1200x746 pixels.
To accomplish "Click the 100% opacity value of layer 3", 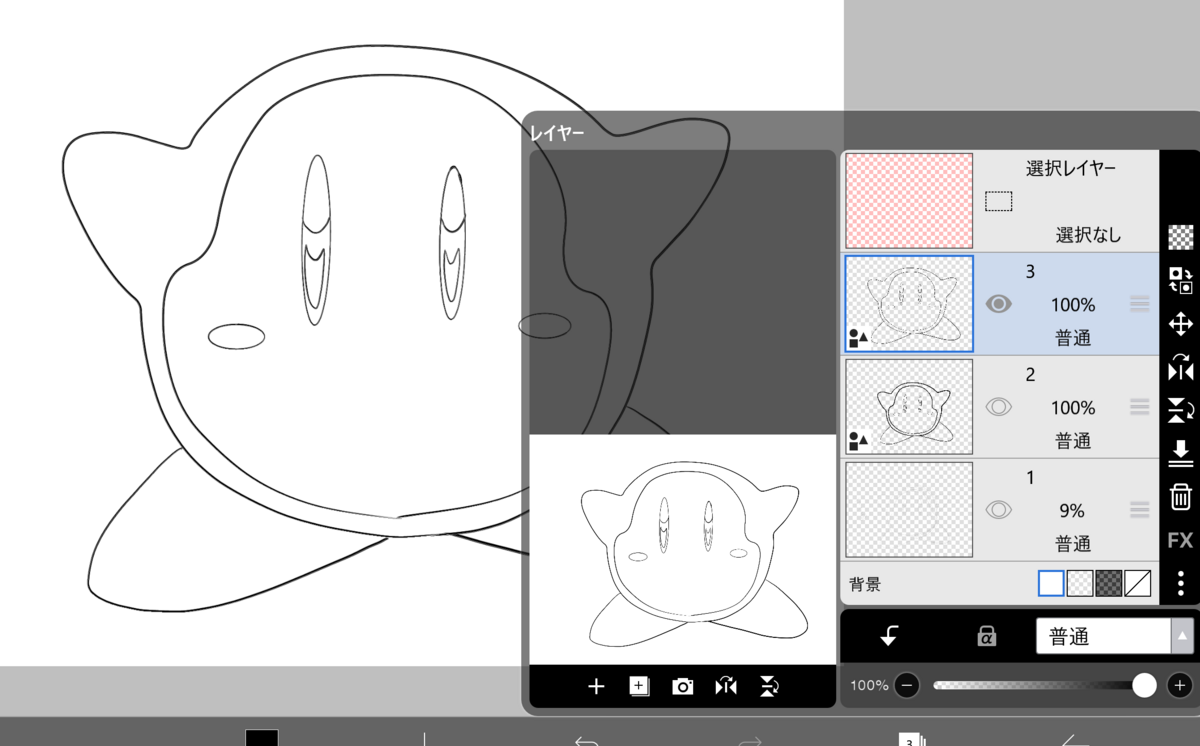I will click(1073, 305).
